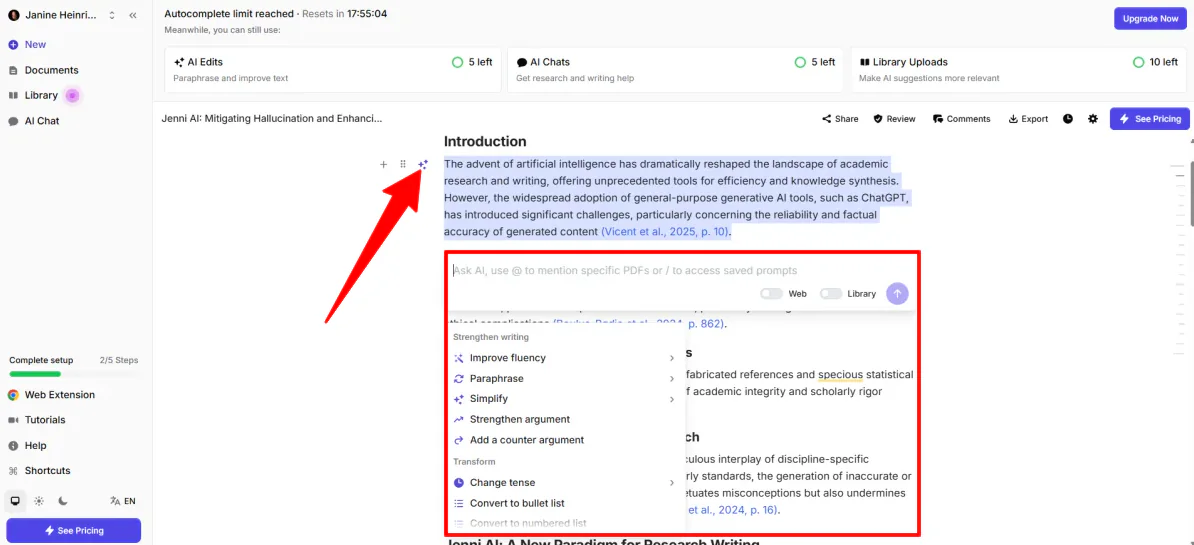The height and width of the screenshot is (545, 1194).
Task: Change language via EN selector
Action: pyautogui.click(x=123, y=501)
